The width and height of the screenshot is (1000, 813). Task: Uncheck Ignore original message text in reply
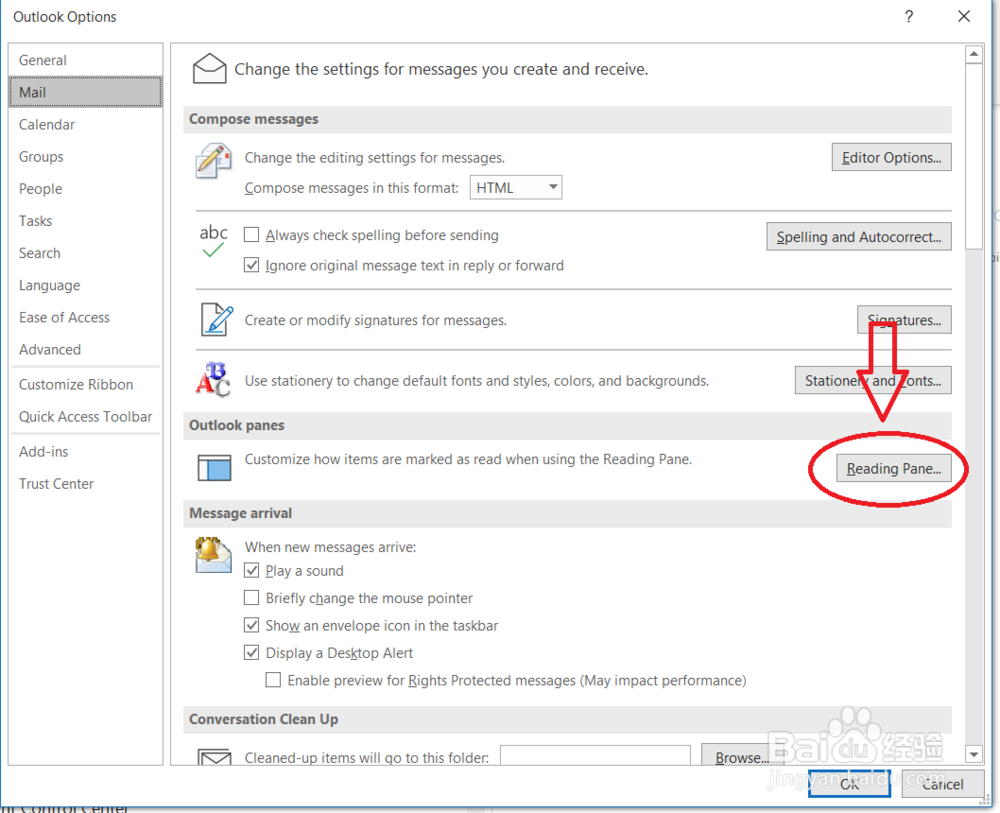click(252, 265)
